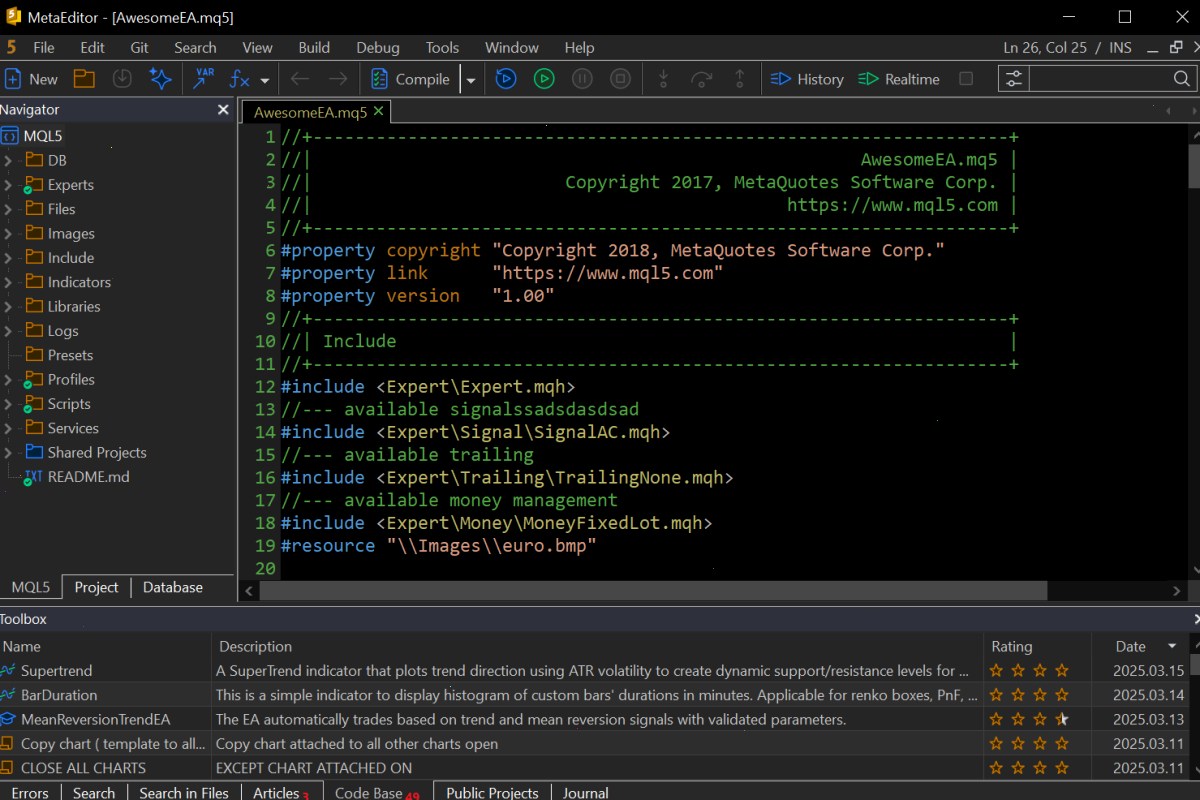Select the MQL5 root node icon

point(10,136)
